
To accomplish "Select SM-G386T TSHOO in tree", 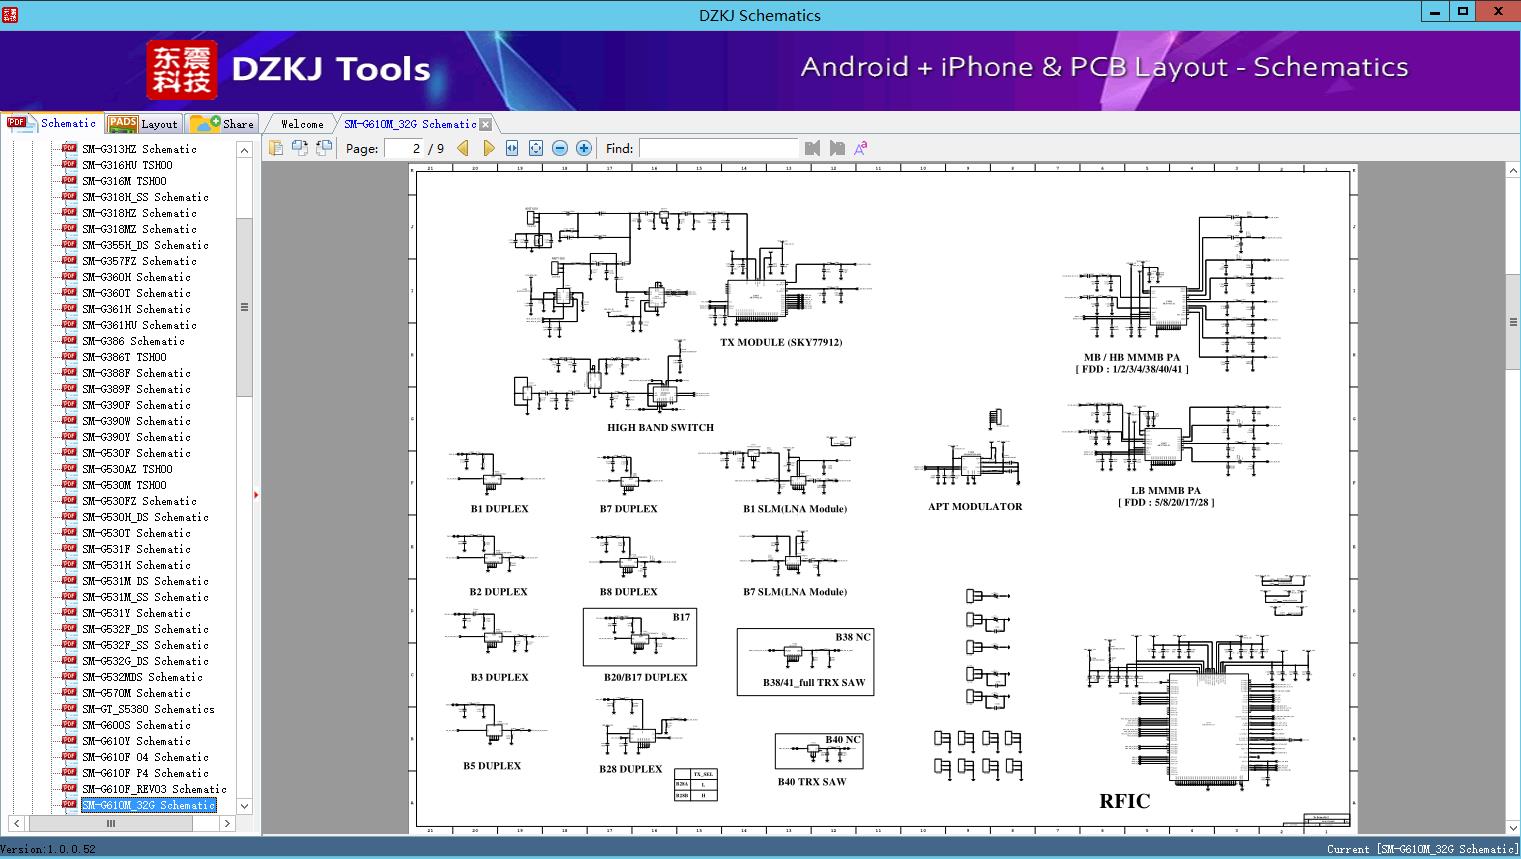I will (x=124, y=357).
